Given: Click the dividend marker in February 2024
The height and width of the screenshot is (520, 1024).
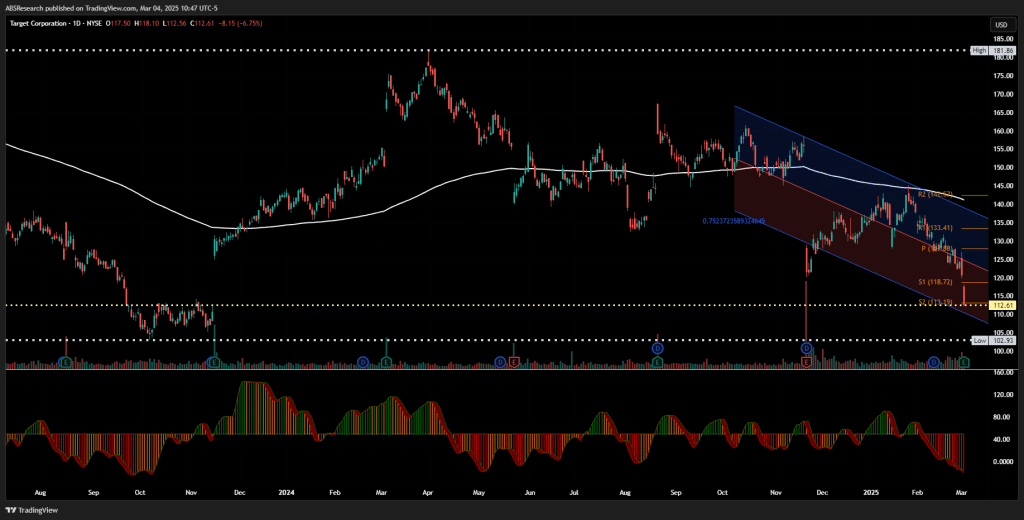Looking at the screenshot, I should tap(364, 362).
